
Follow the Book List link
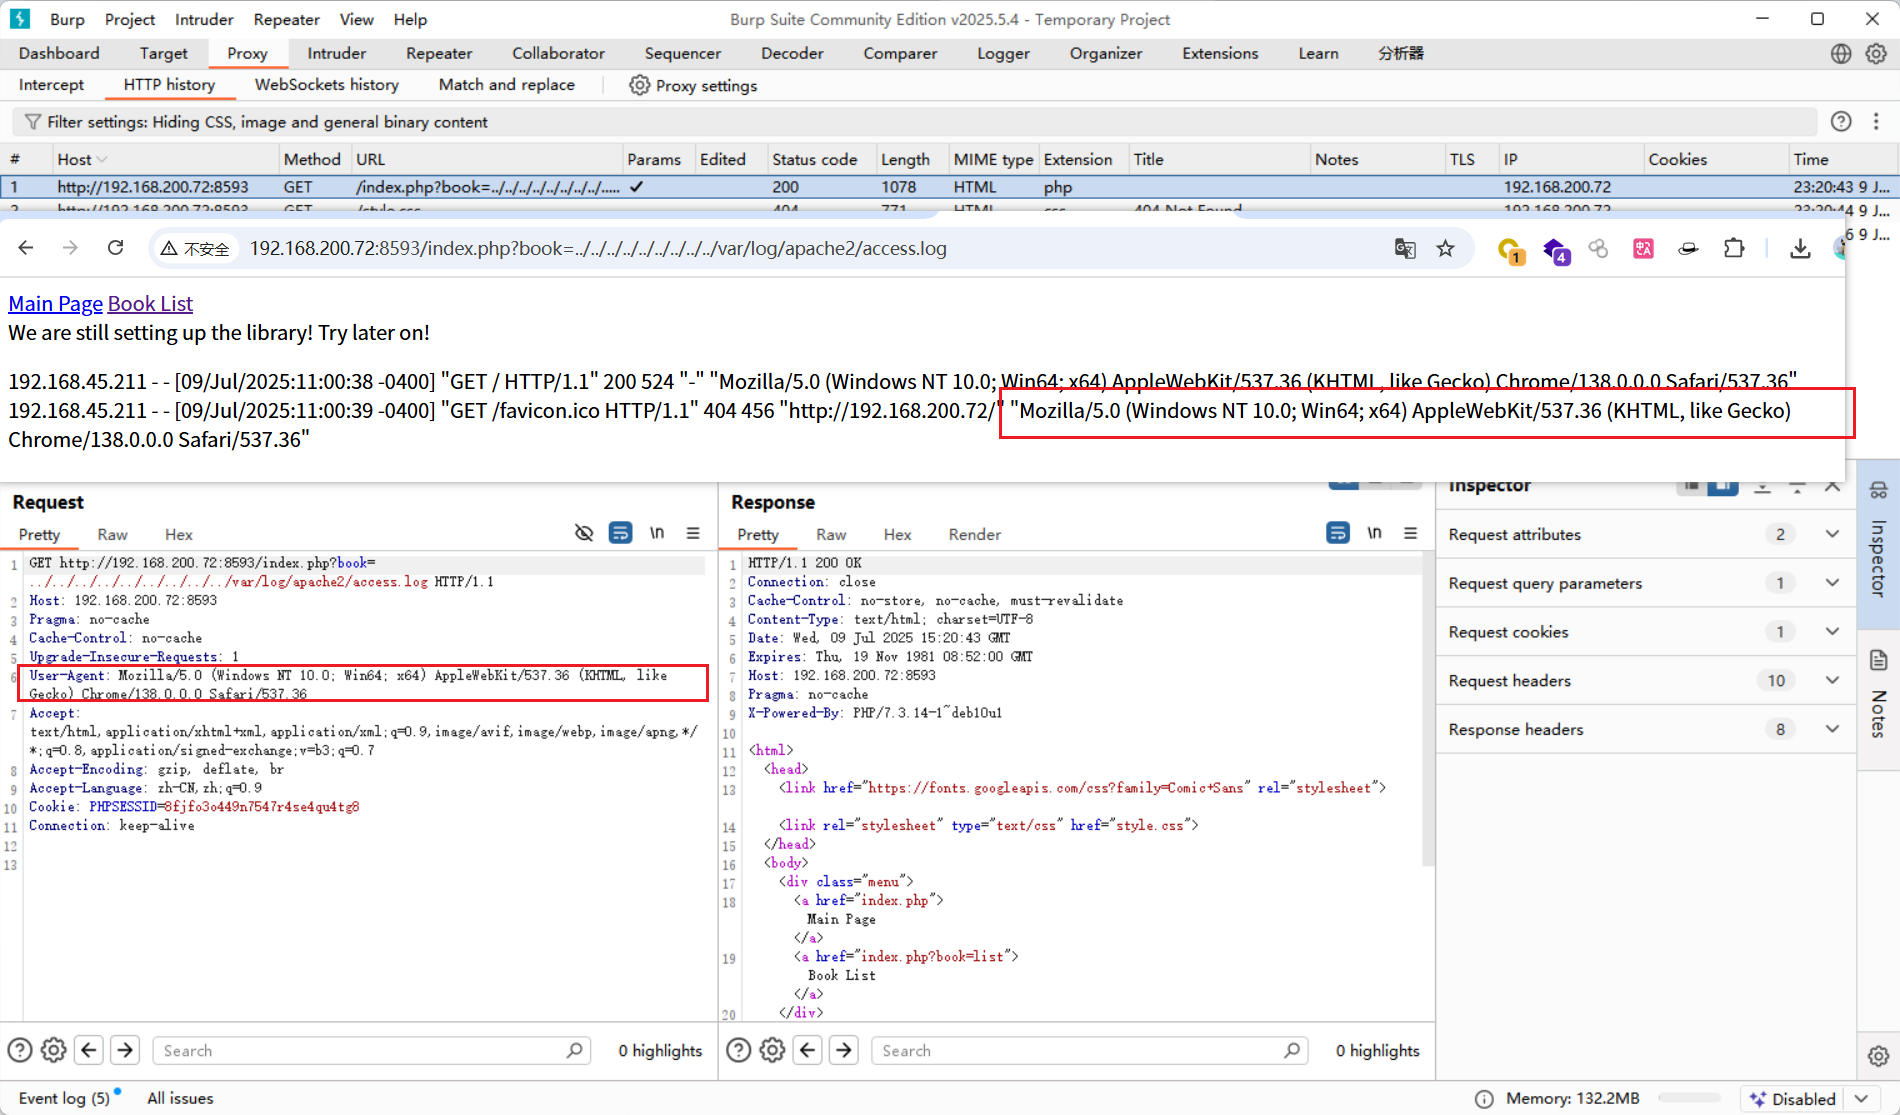150,304
